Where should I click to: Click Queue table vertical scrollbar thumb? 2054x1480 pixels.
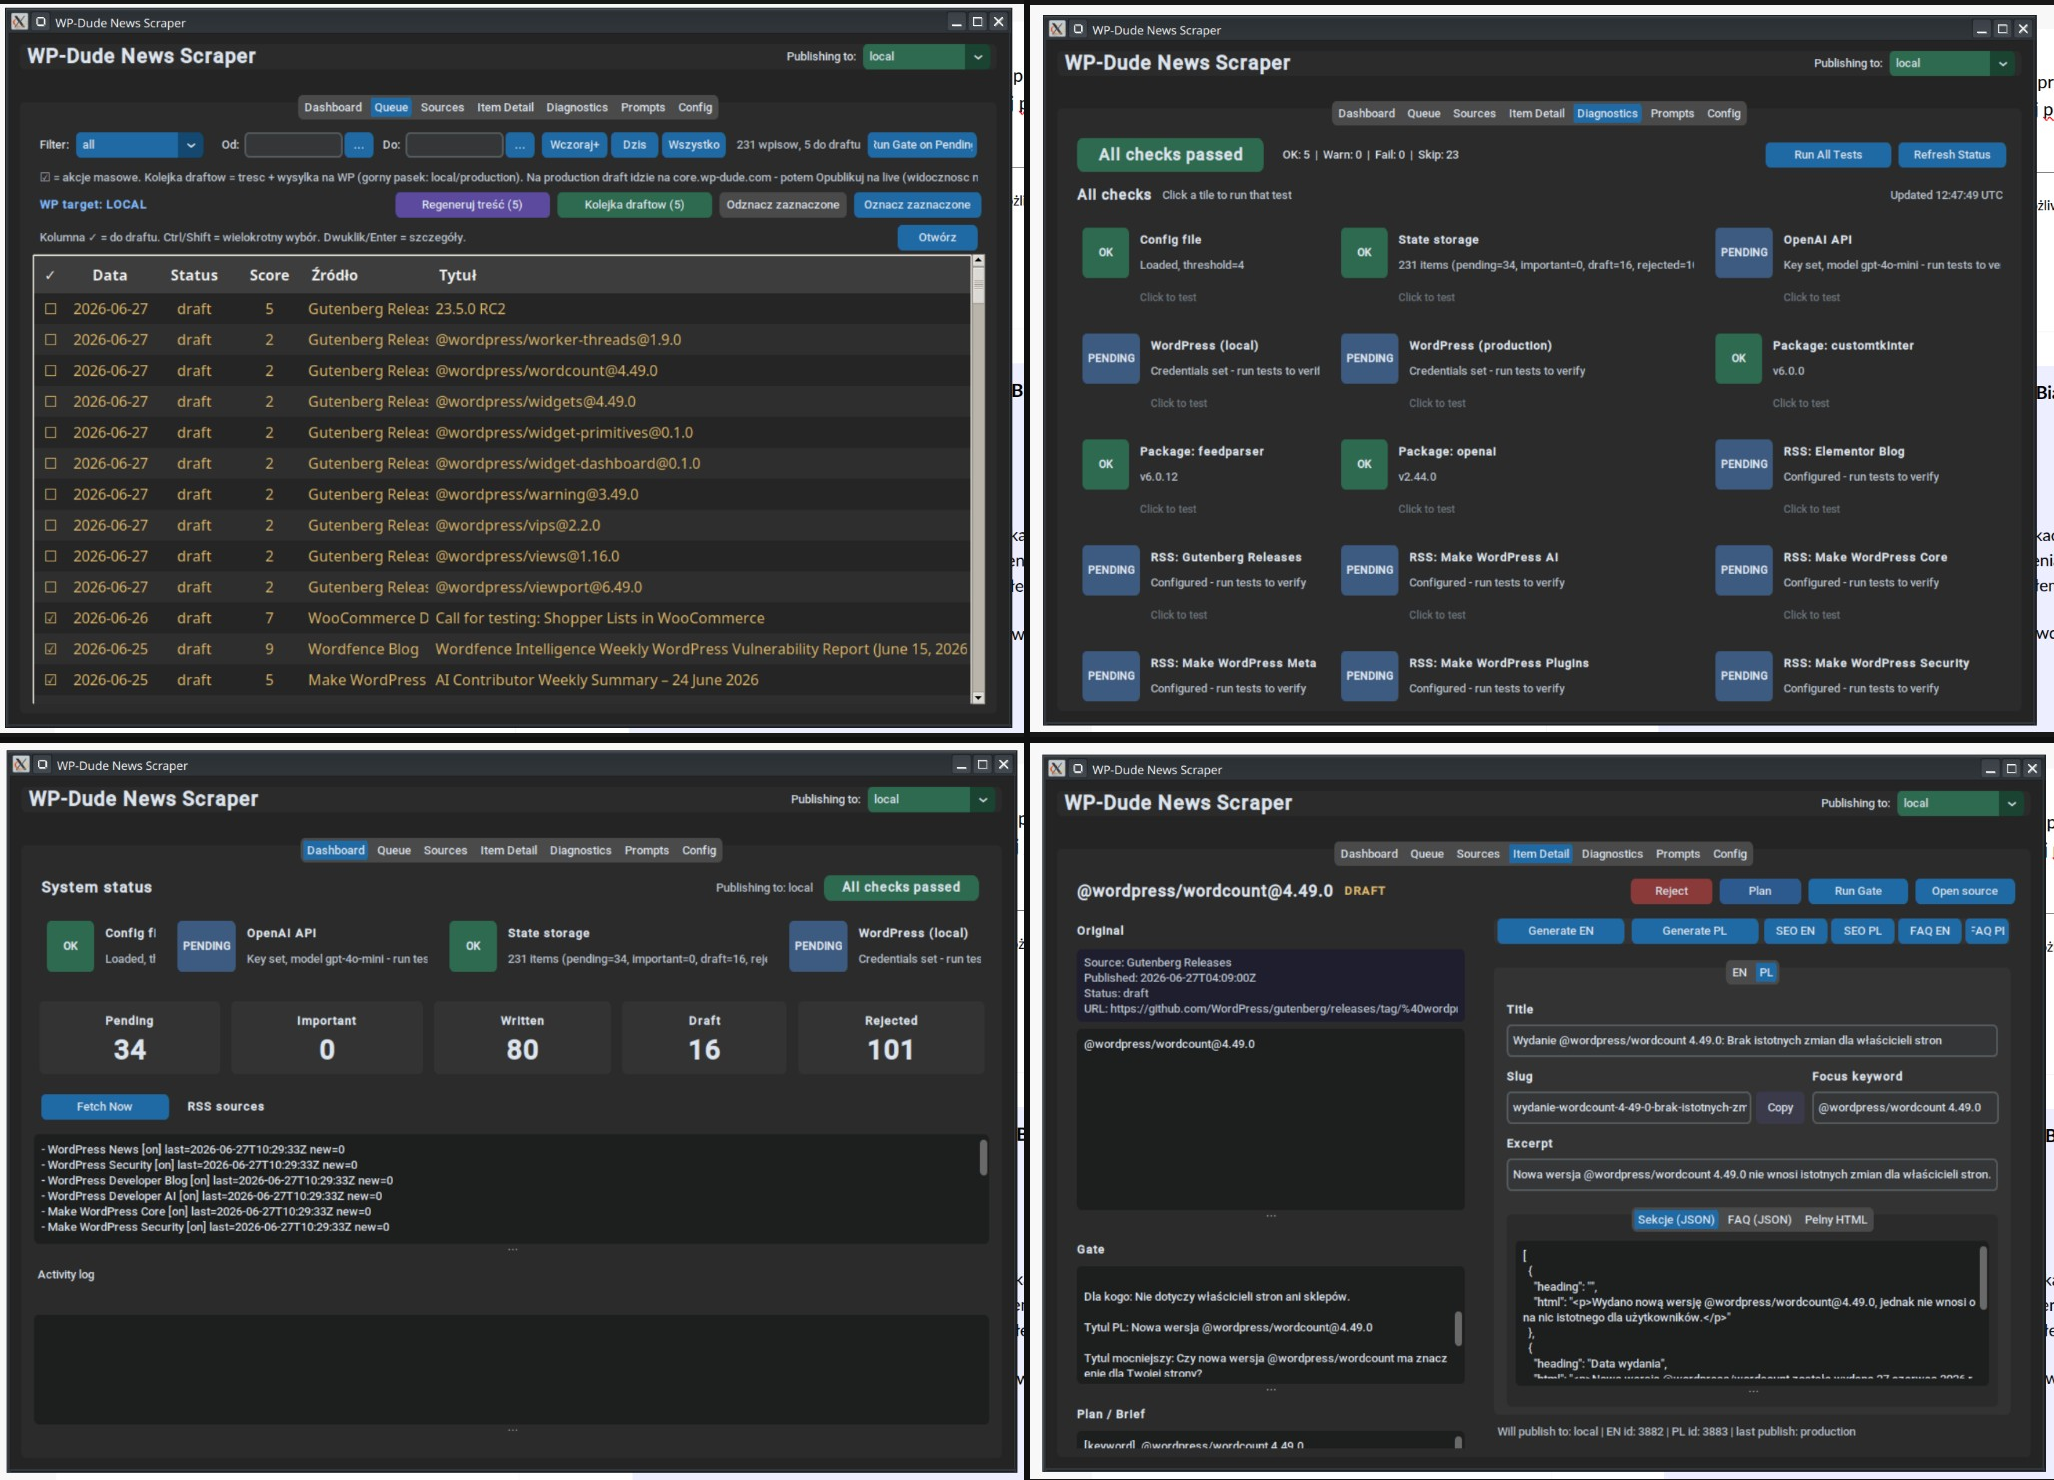[978, 286]
